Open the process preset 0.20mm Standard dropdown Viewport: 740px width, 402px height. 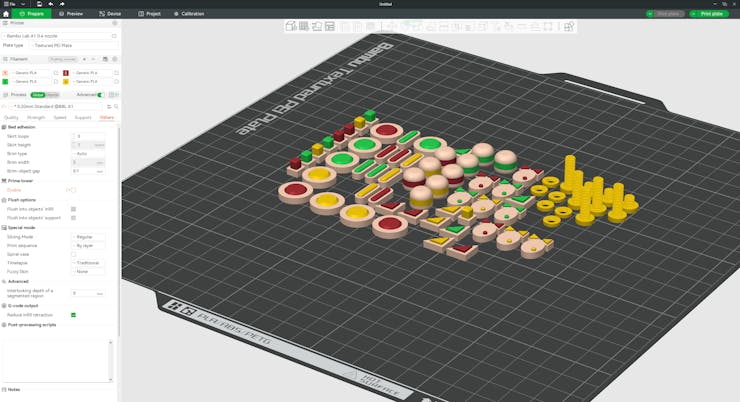(x=57, y=107)
